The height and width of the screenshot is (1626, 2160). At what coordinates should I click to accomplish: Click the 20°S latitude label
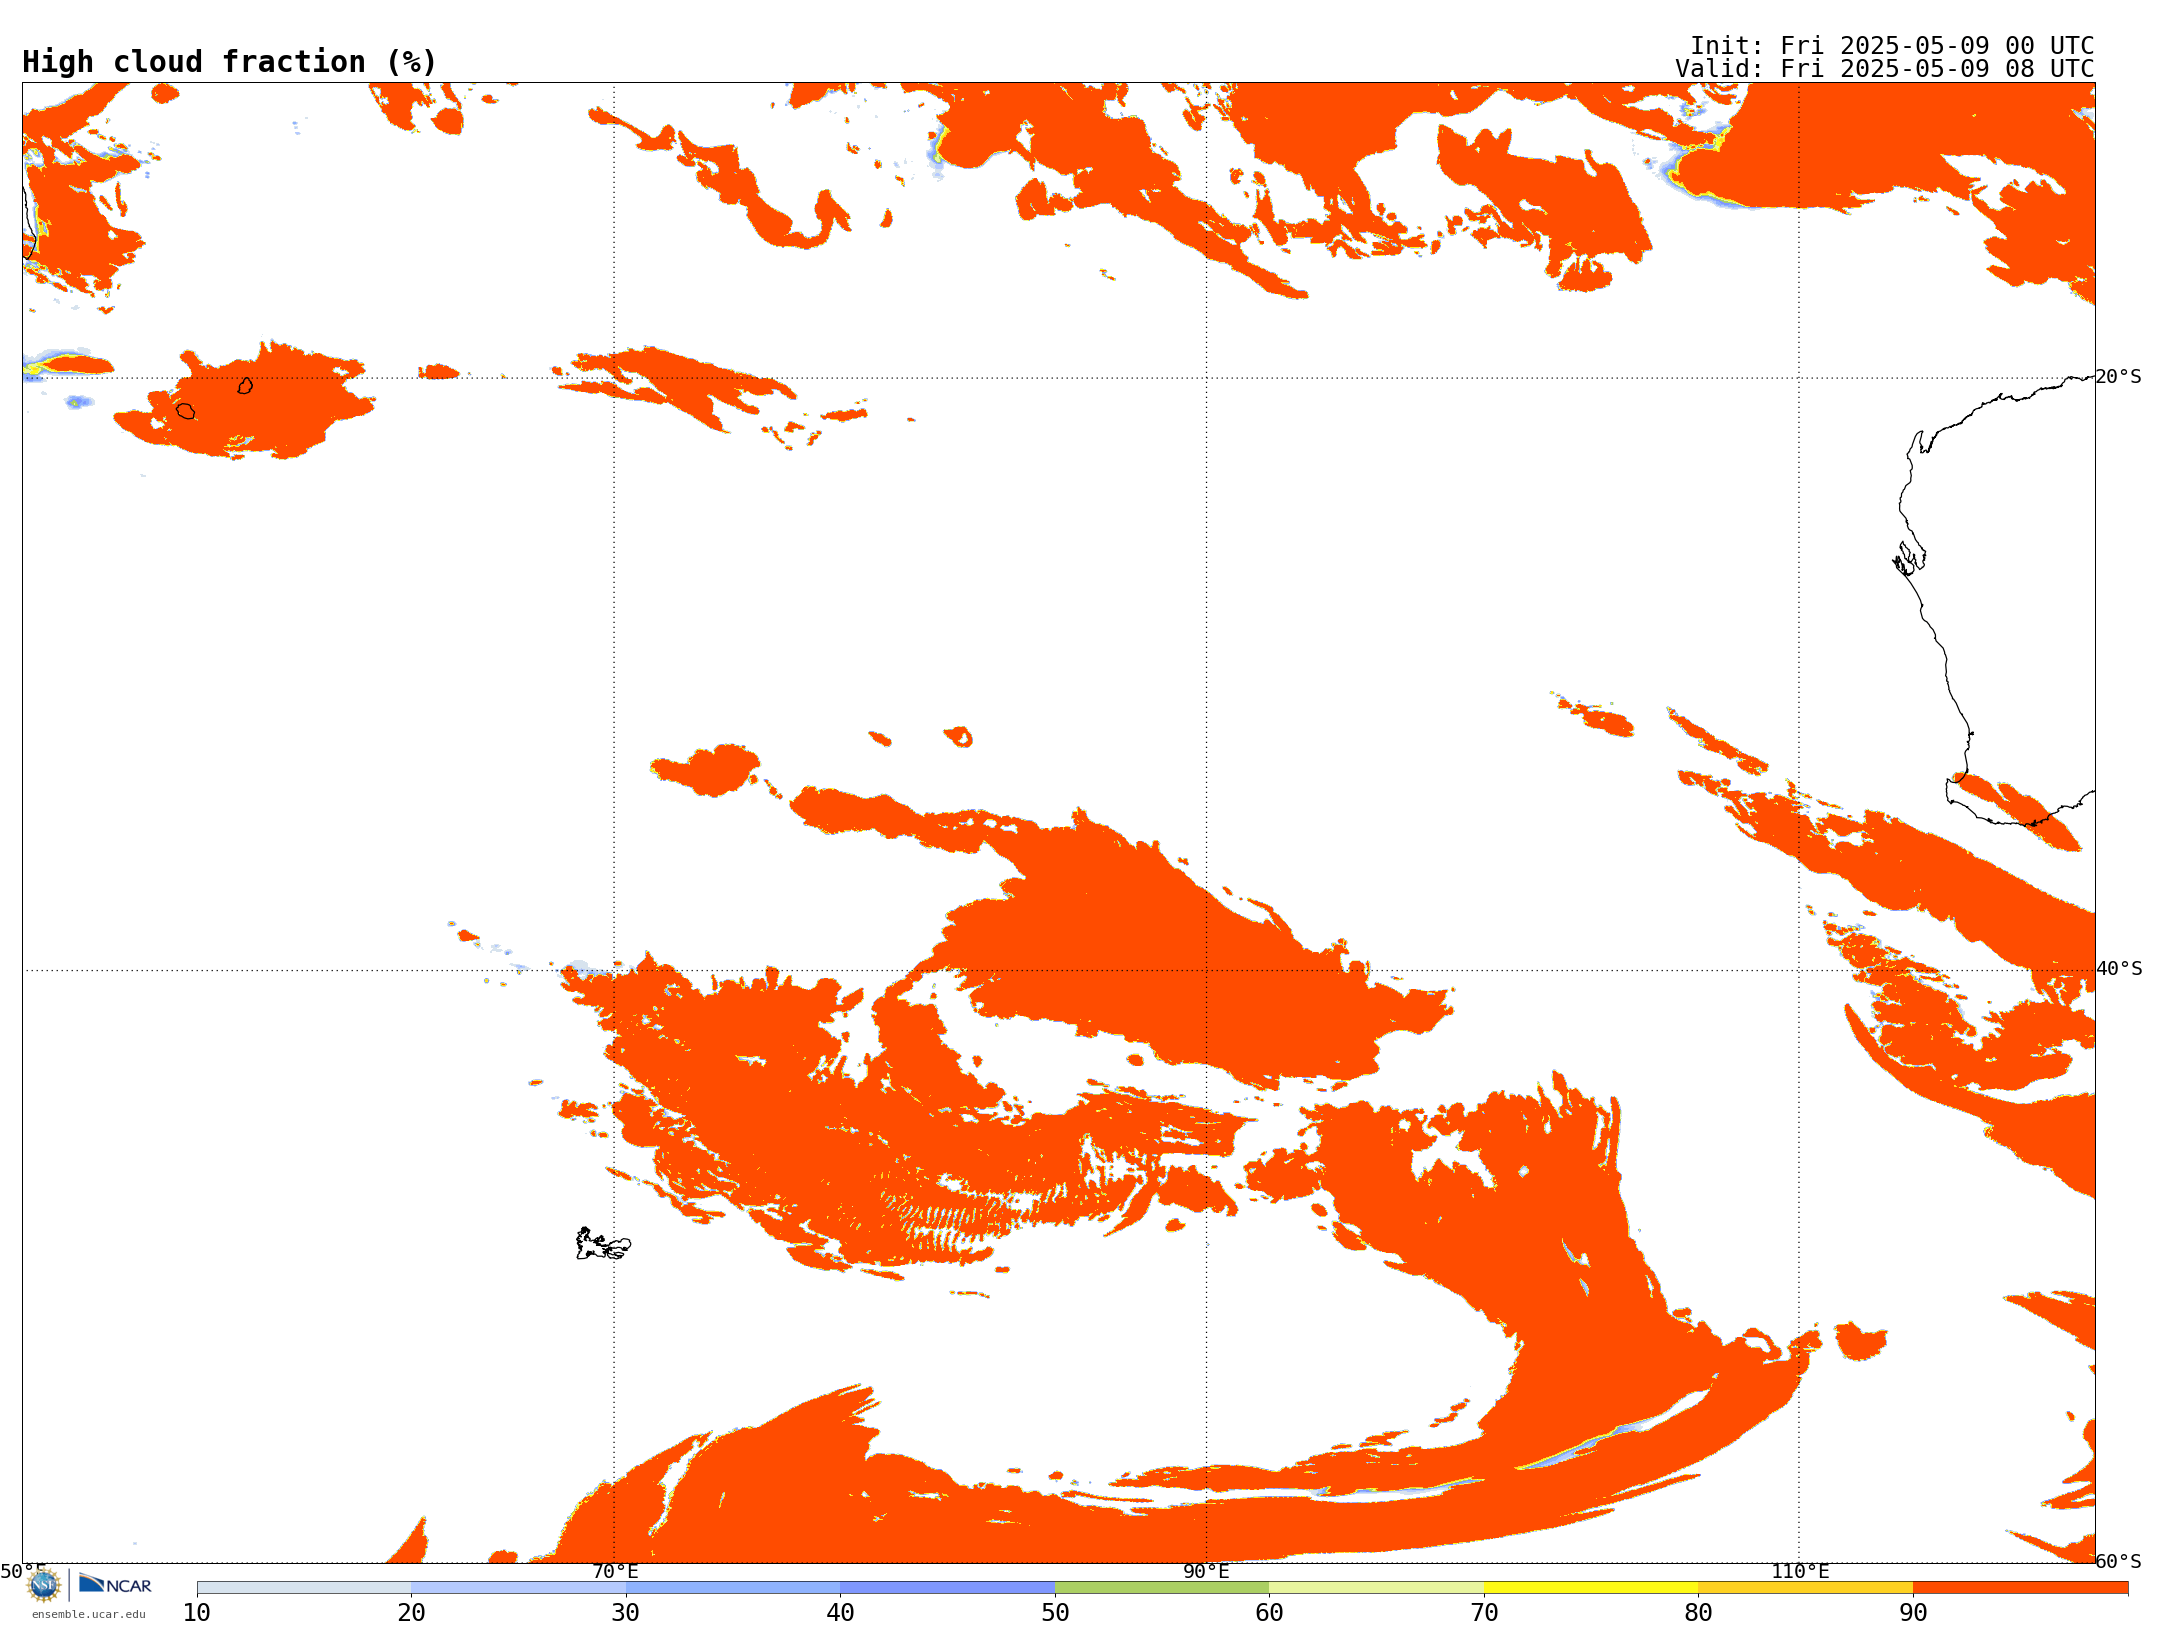(x=2119, y=377)
